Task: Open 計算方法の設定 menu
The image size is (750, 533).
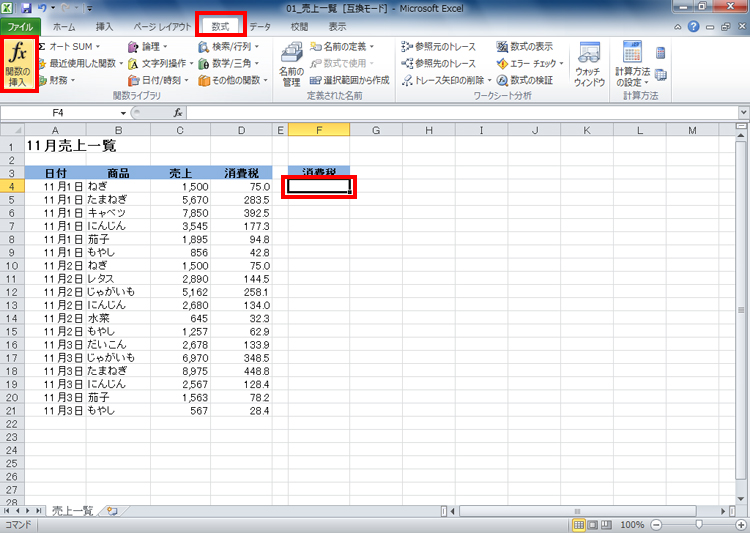Action: tap(632, 64)
